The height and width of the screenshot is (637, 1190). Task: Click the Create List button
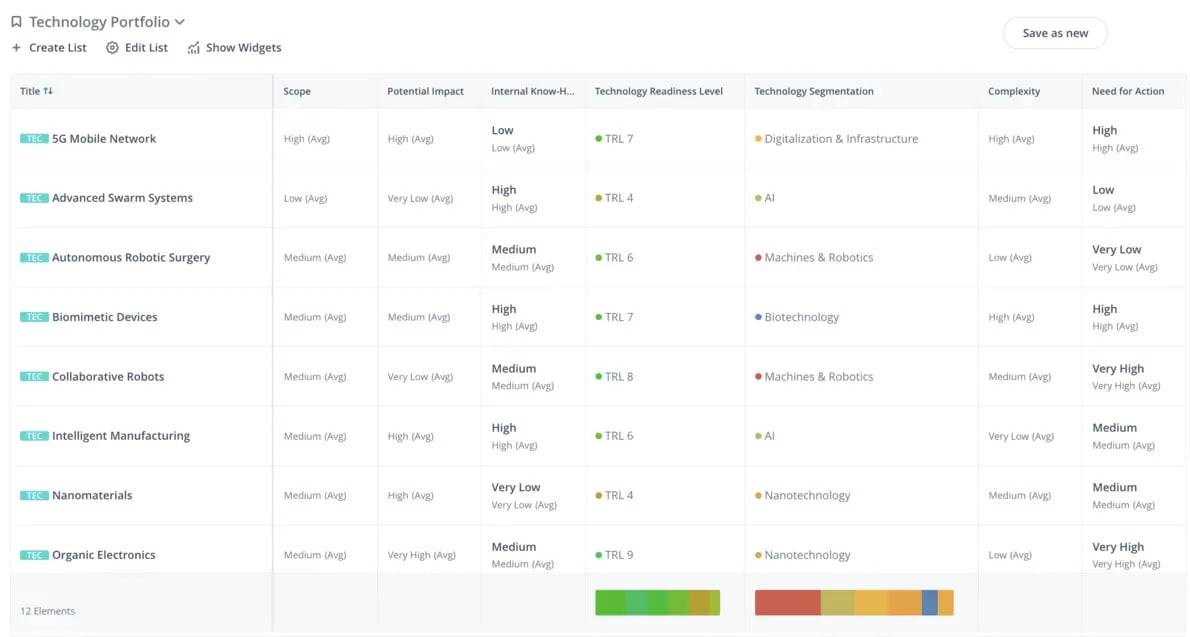tap(49, 47)
